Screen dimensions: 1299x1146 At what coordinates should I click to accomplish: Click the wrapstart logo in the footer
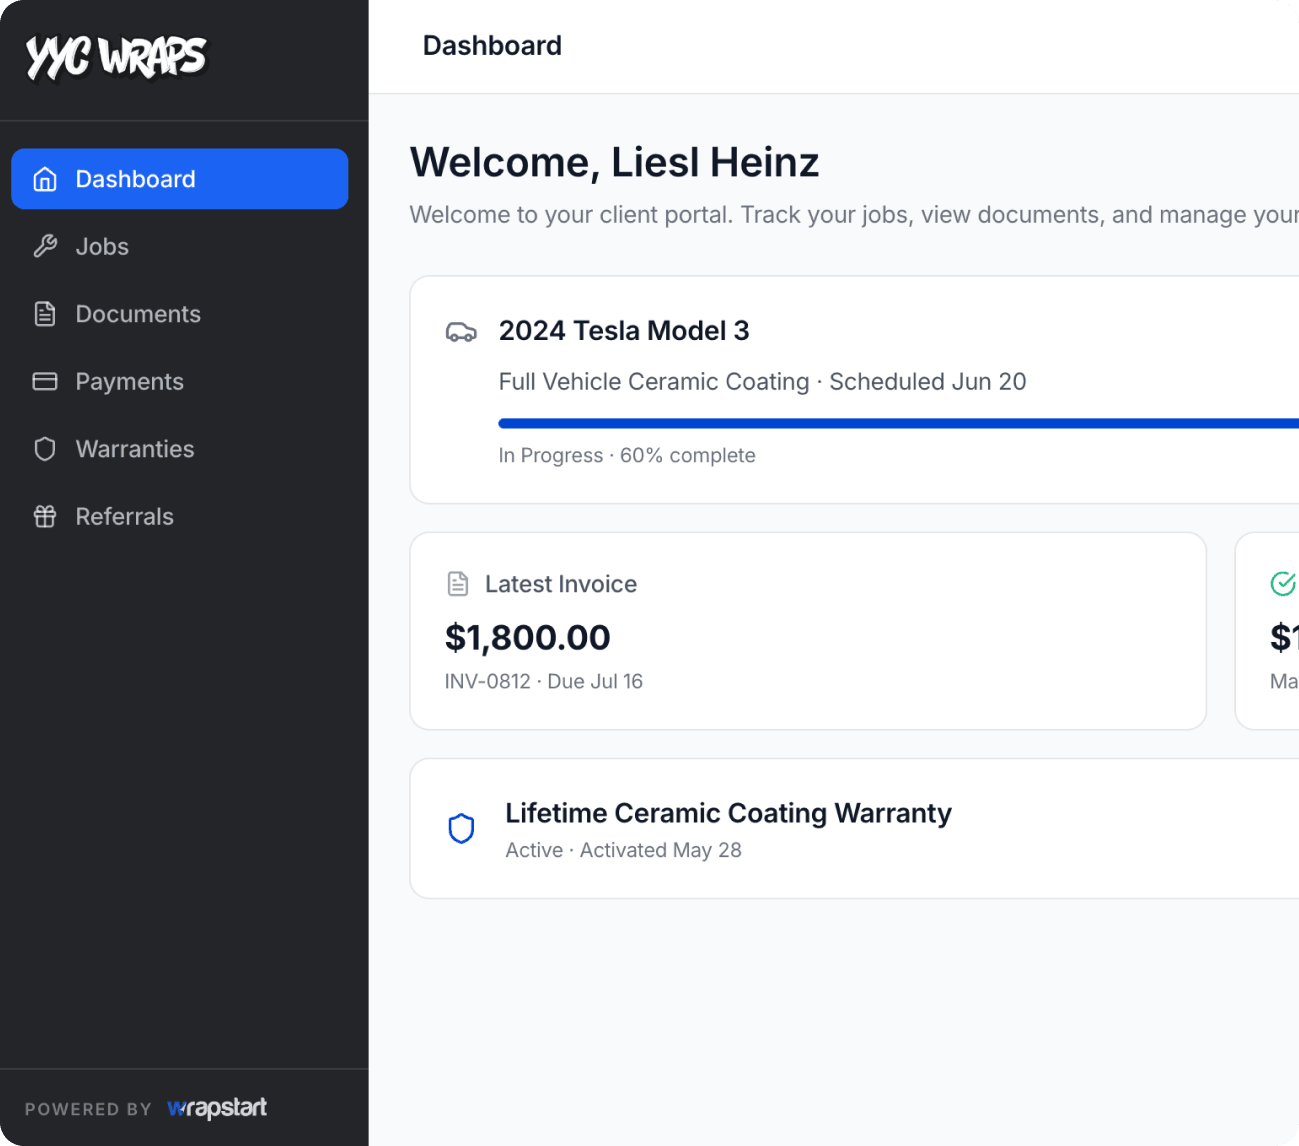click(217, 1108)
